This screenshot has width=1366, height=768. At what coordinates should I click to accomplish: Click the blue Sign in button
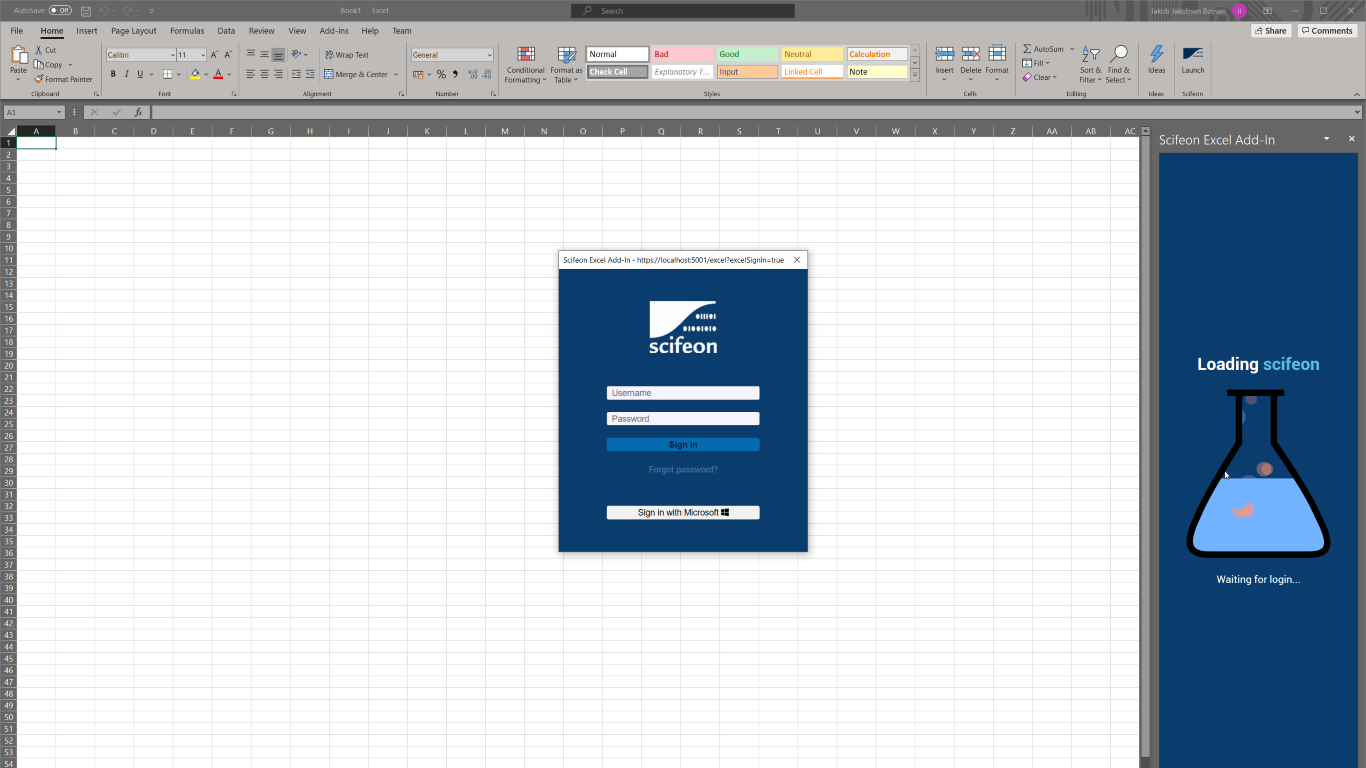(x=683, y=445)
